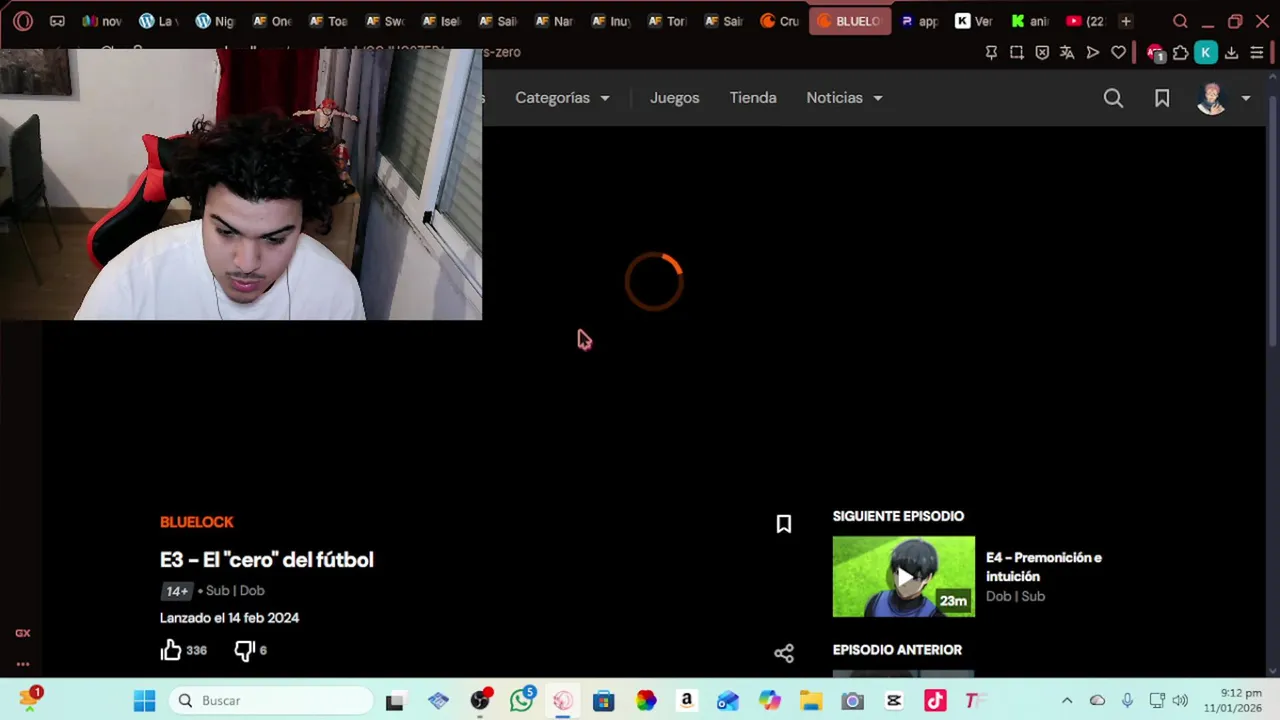Click the GX sidebar label
The width and height of the screenshot is (1280, 720).
[x=22, y=633]
